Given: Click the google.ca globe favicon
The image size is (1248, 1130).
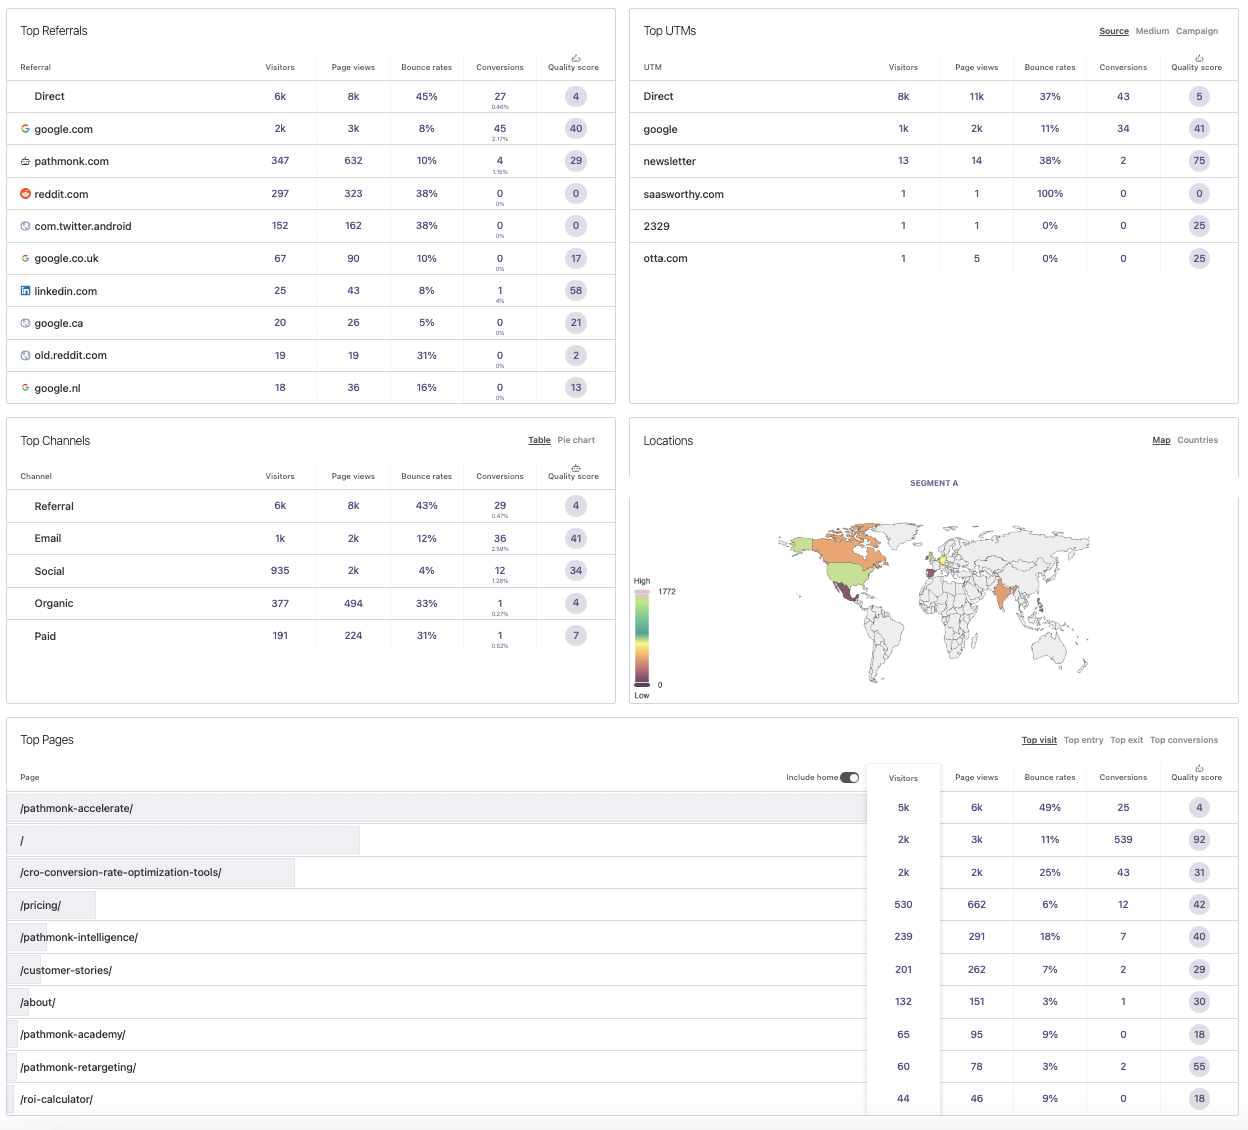Looking at the screenshot, I should click(24, 323).
